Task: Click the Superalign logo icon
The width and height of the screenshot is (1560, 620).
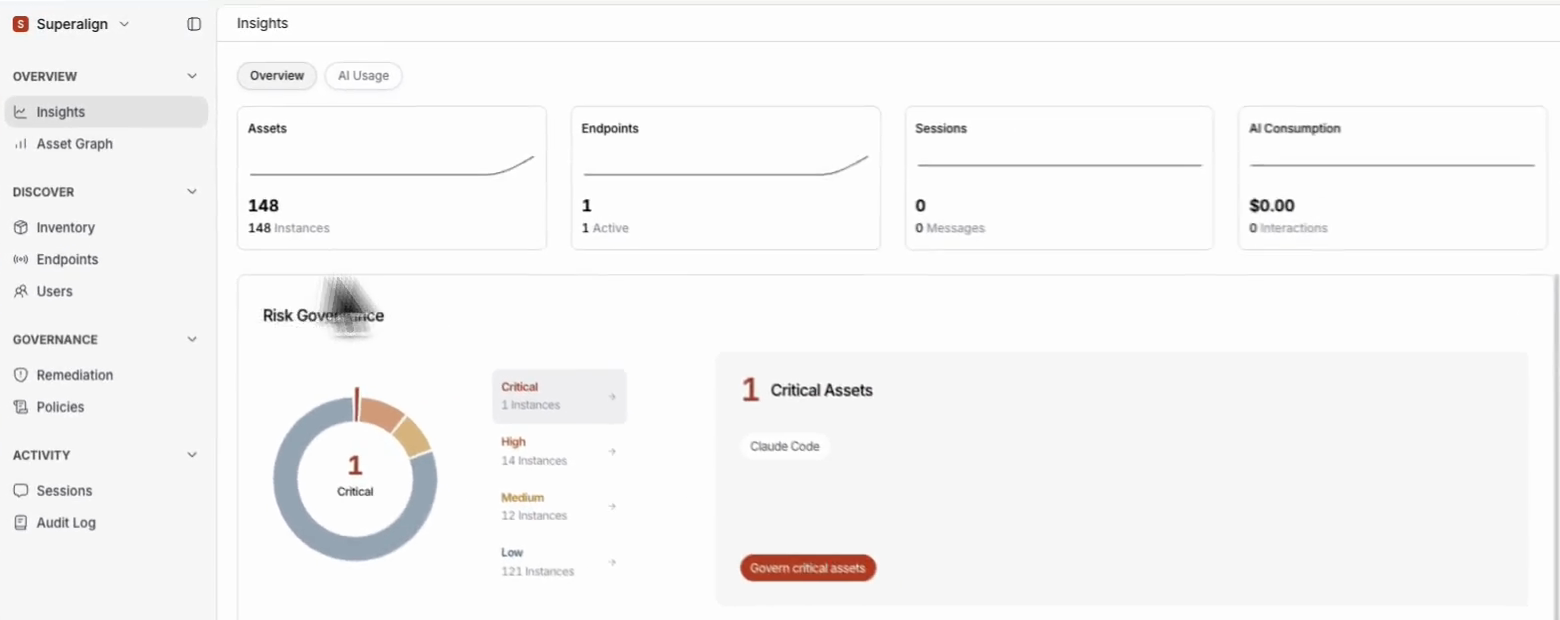Action: pyautogui.click(x=20, y=24)
